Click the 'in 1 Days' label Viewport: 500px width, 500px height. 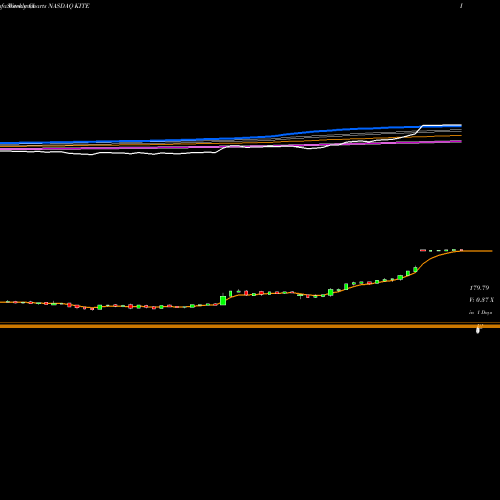point(480,313)
